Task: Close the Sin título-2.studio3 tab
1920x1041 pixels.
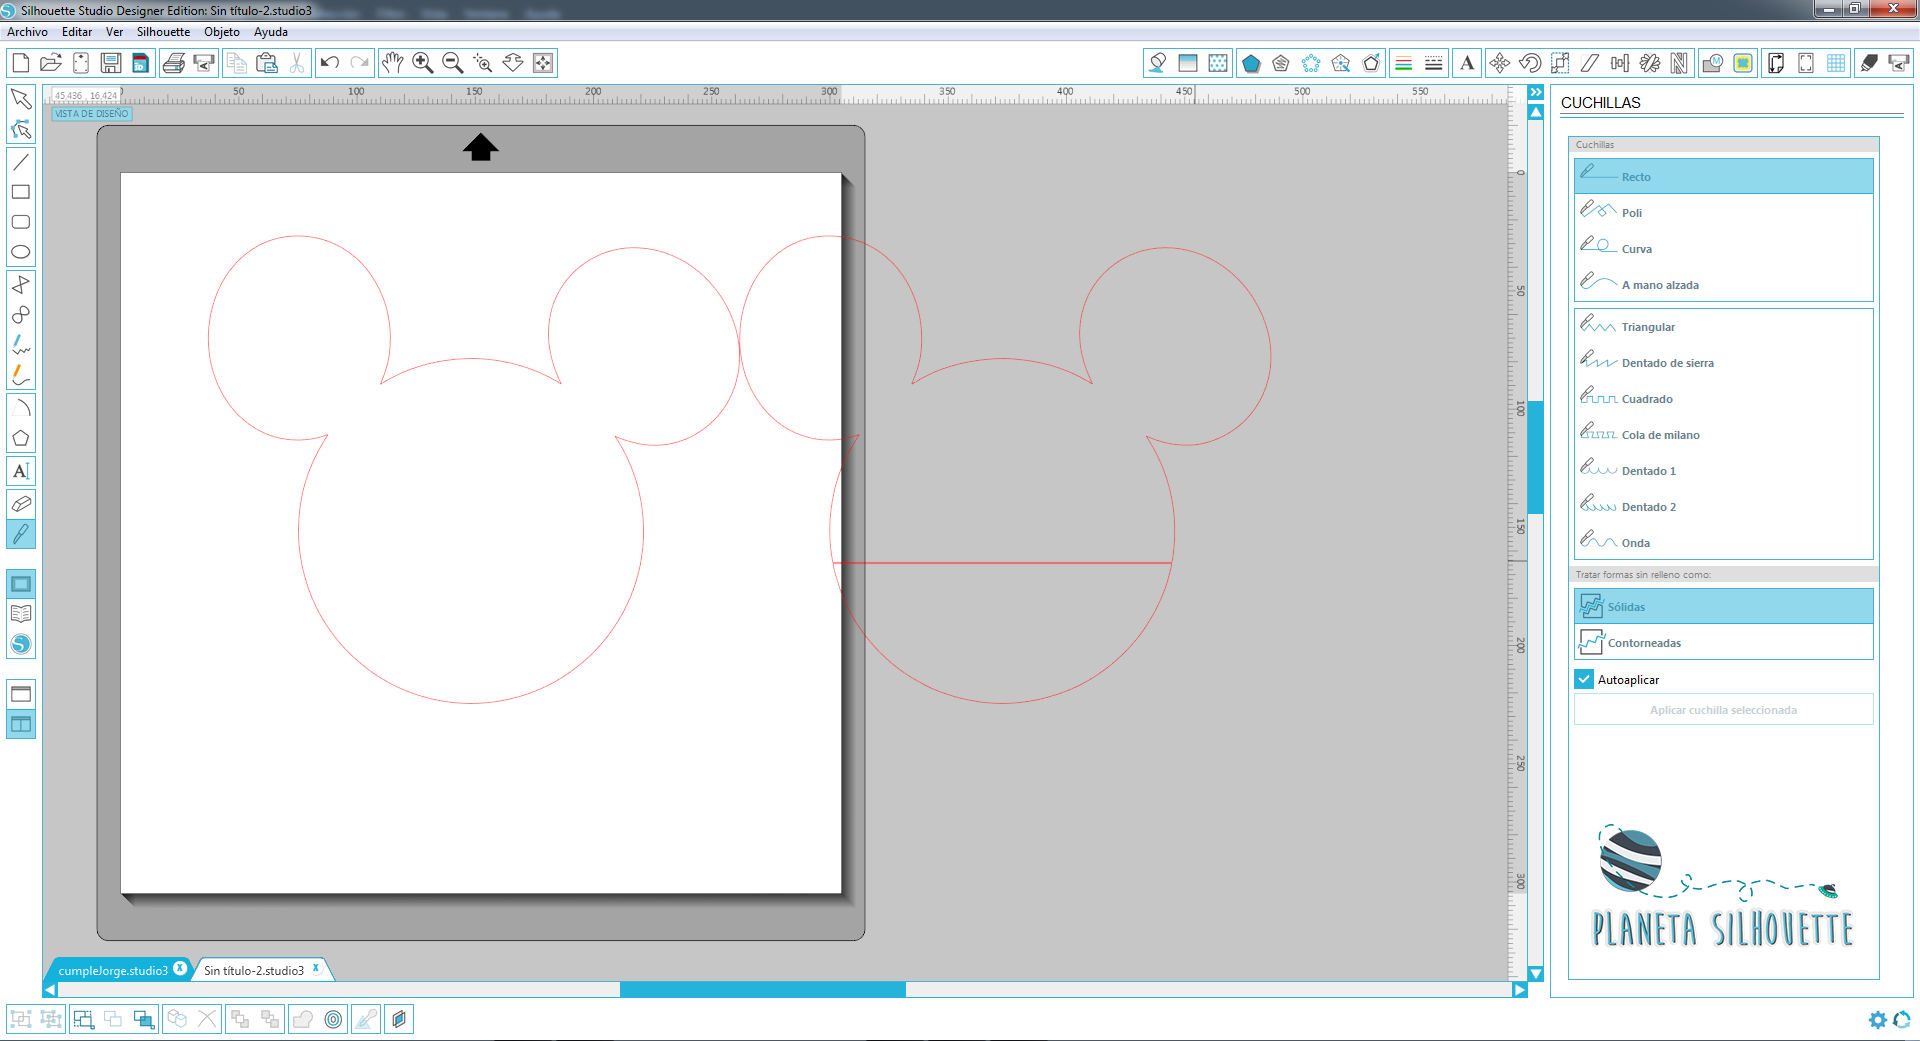Action: pos(316,968)
